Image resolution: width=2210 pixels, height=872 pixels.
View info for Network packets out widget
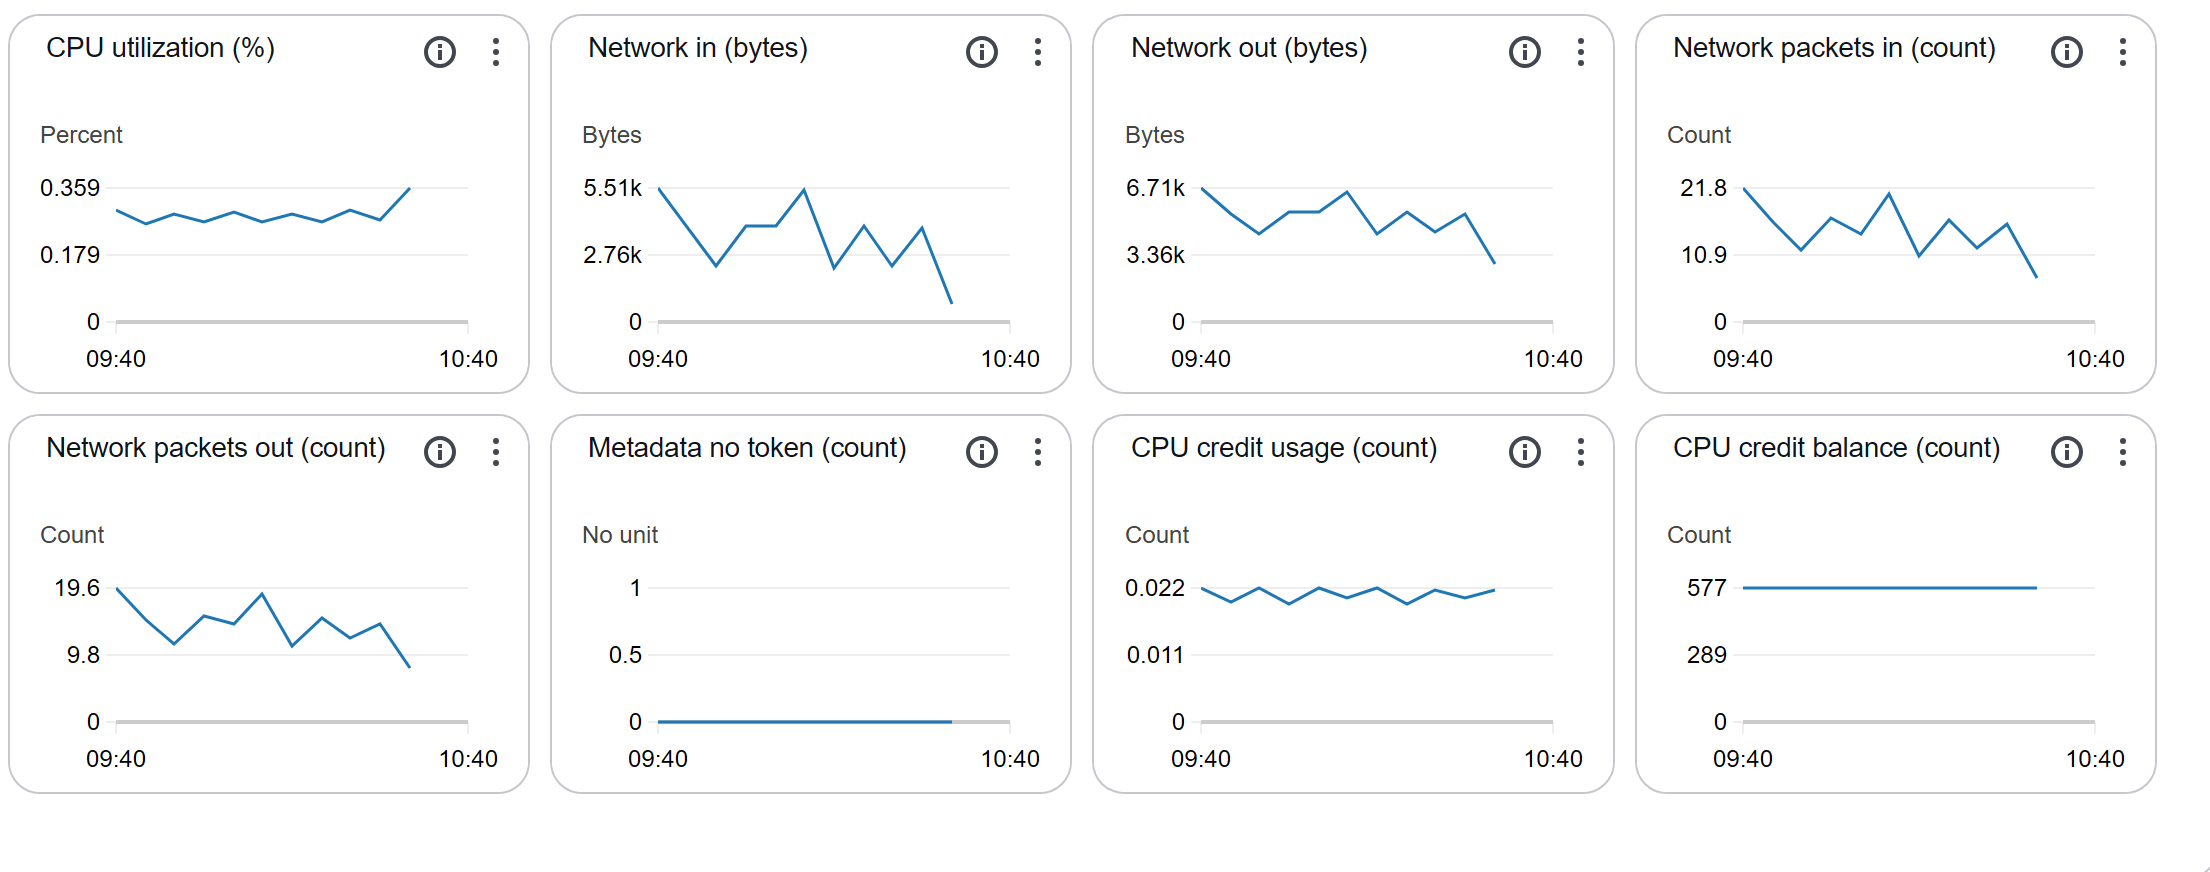pos(440,452)
